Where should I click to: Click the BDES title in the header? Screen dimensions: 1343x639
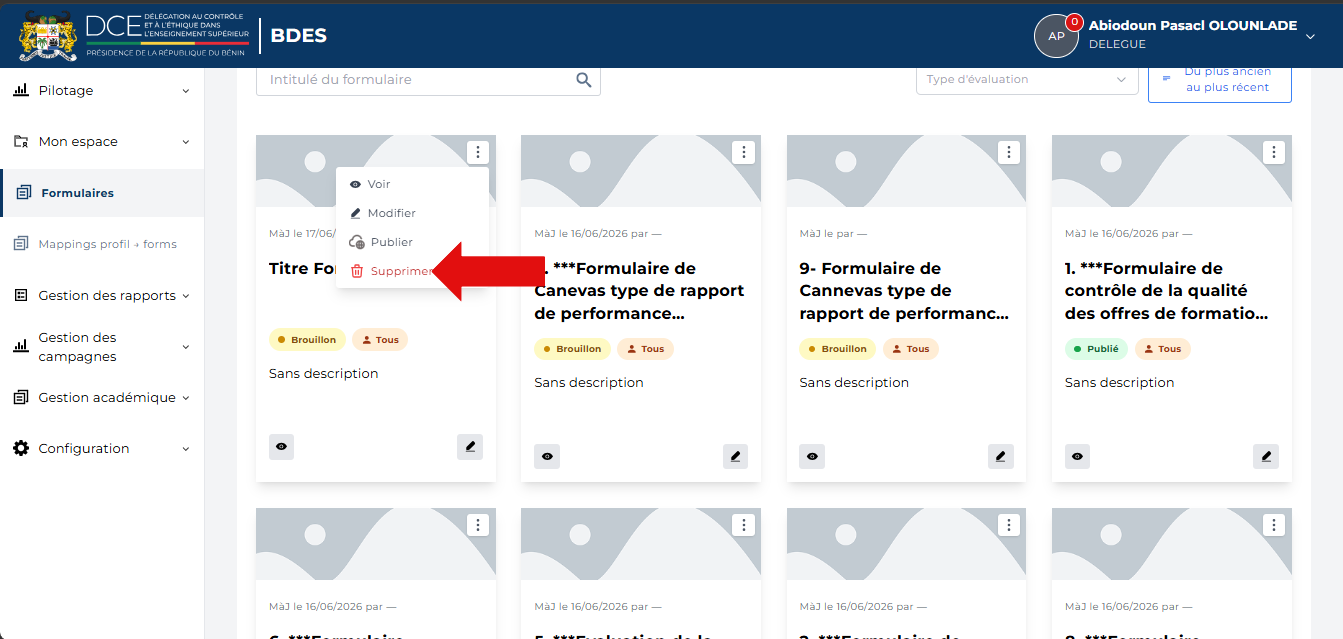(298, 36)
